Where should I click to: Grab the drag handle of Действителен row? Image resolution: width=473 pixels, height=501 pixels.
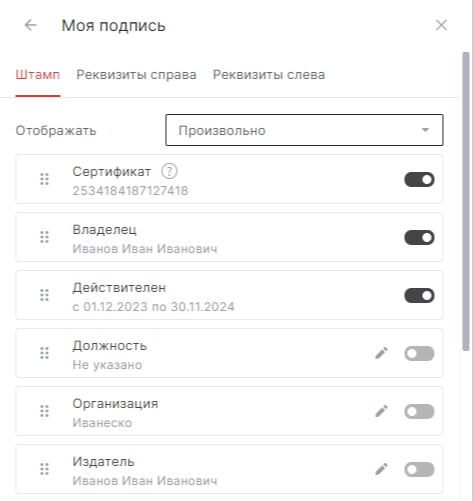[44, 295]
